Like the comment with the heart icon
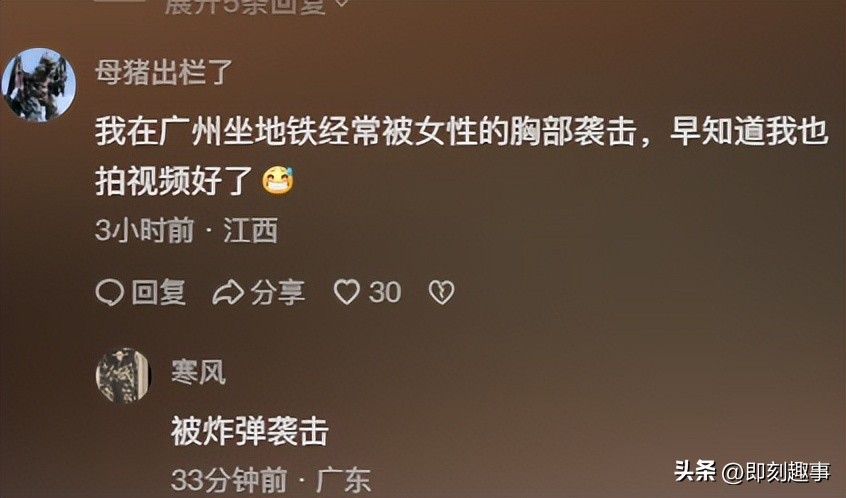The width and height of the screenshot is (846, 498). (x=346, y=293)
